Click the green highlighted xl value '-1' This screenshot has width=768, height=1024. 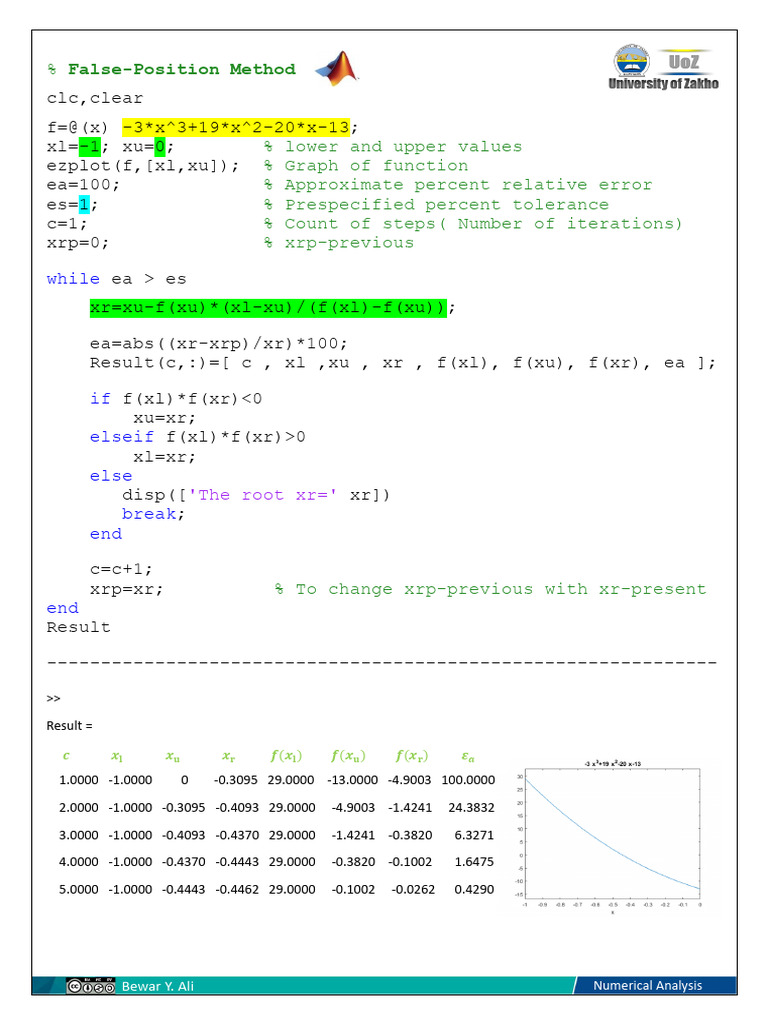coord(89,146)
